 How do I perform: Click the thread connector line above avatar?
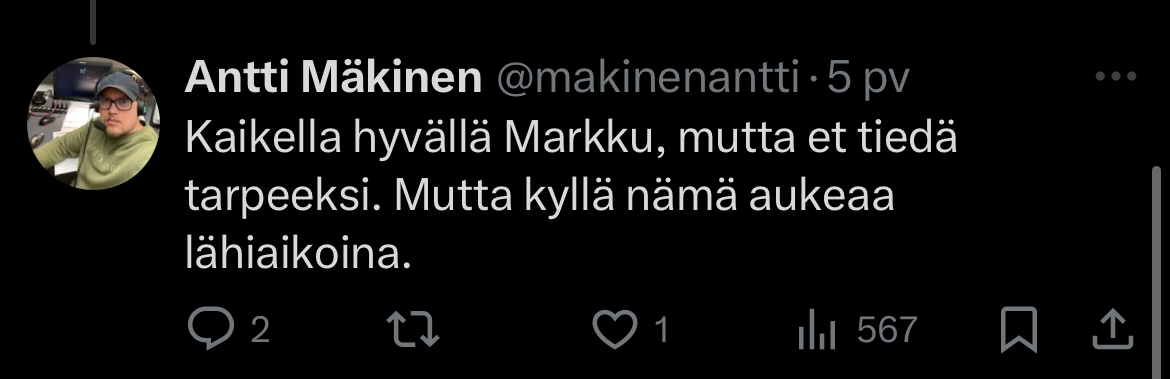click(93, 22)
